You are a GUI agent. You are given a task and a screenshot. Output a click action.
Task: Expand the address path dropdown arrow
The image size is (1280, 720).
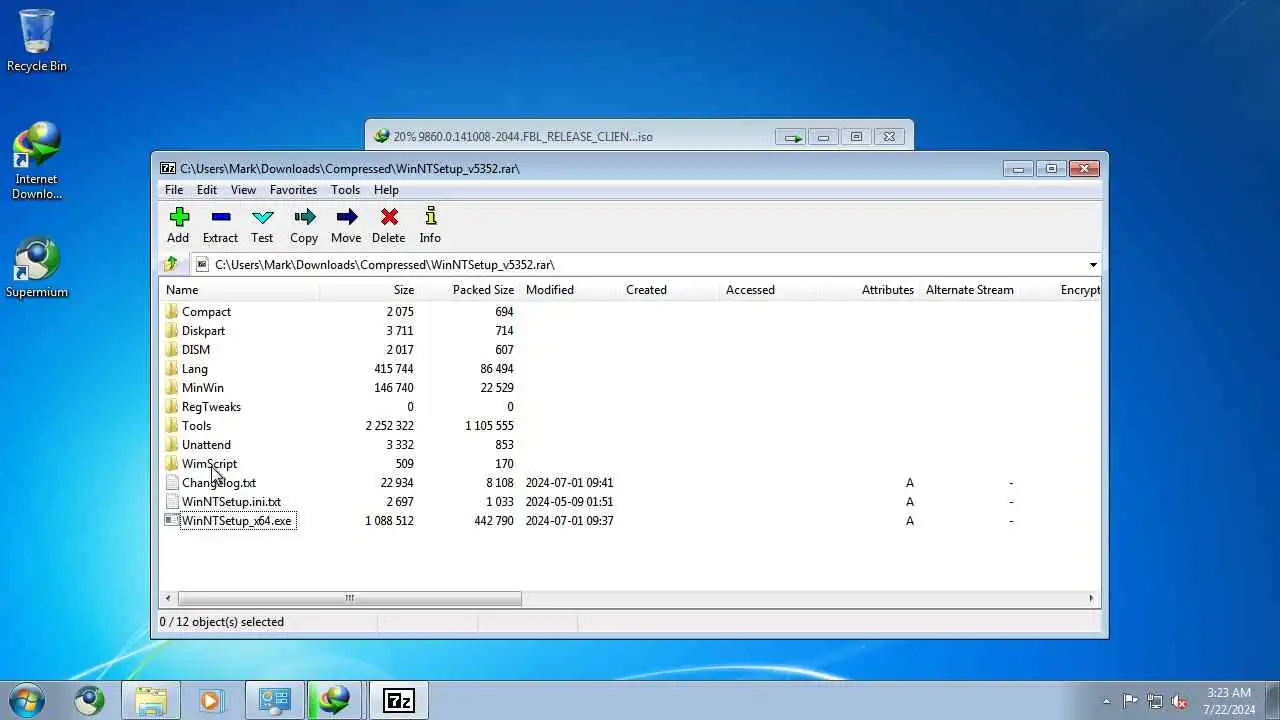1092,265
